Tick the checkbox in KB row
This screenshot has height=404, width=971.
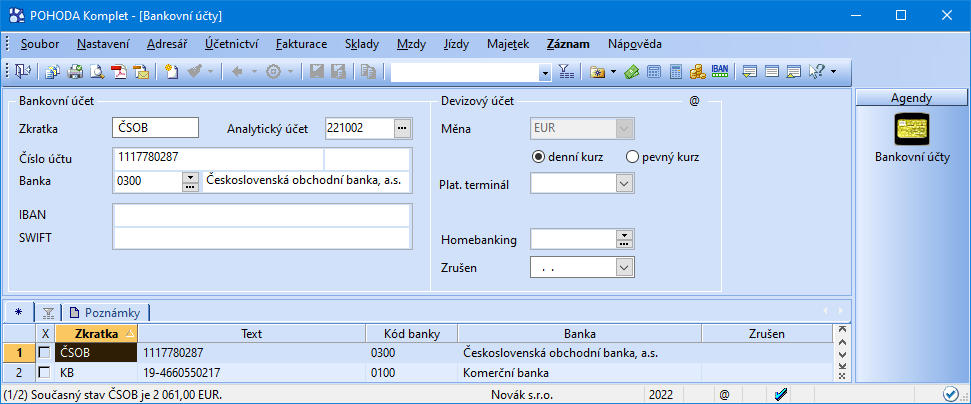coord(44,373)
